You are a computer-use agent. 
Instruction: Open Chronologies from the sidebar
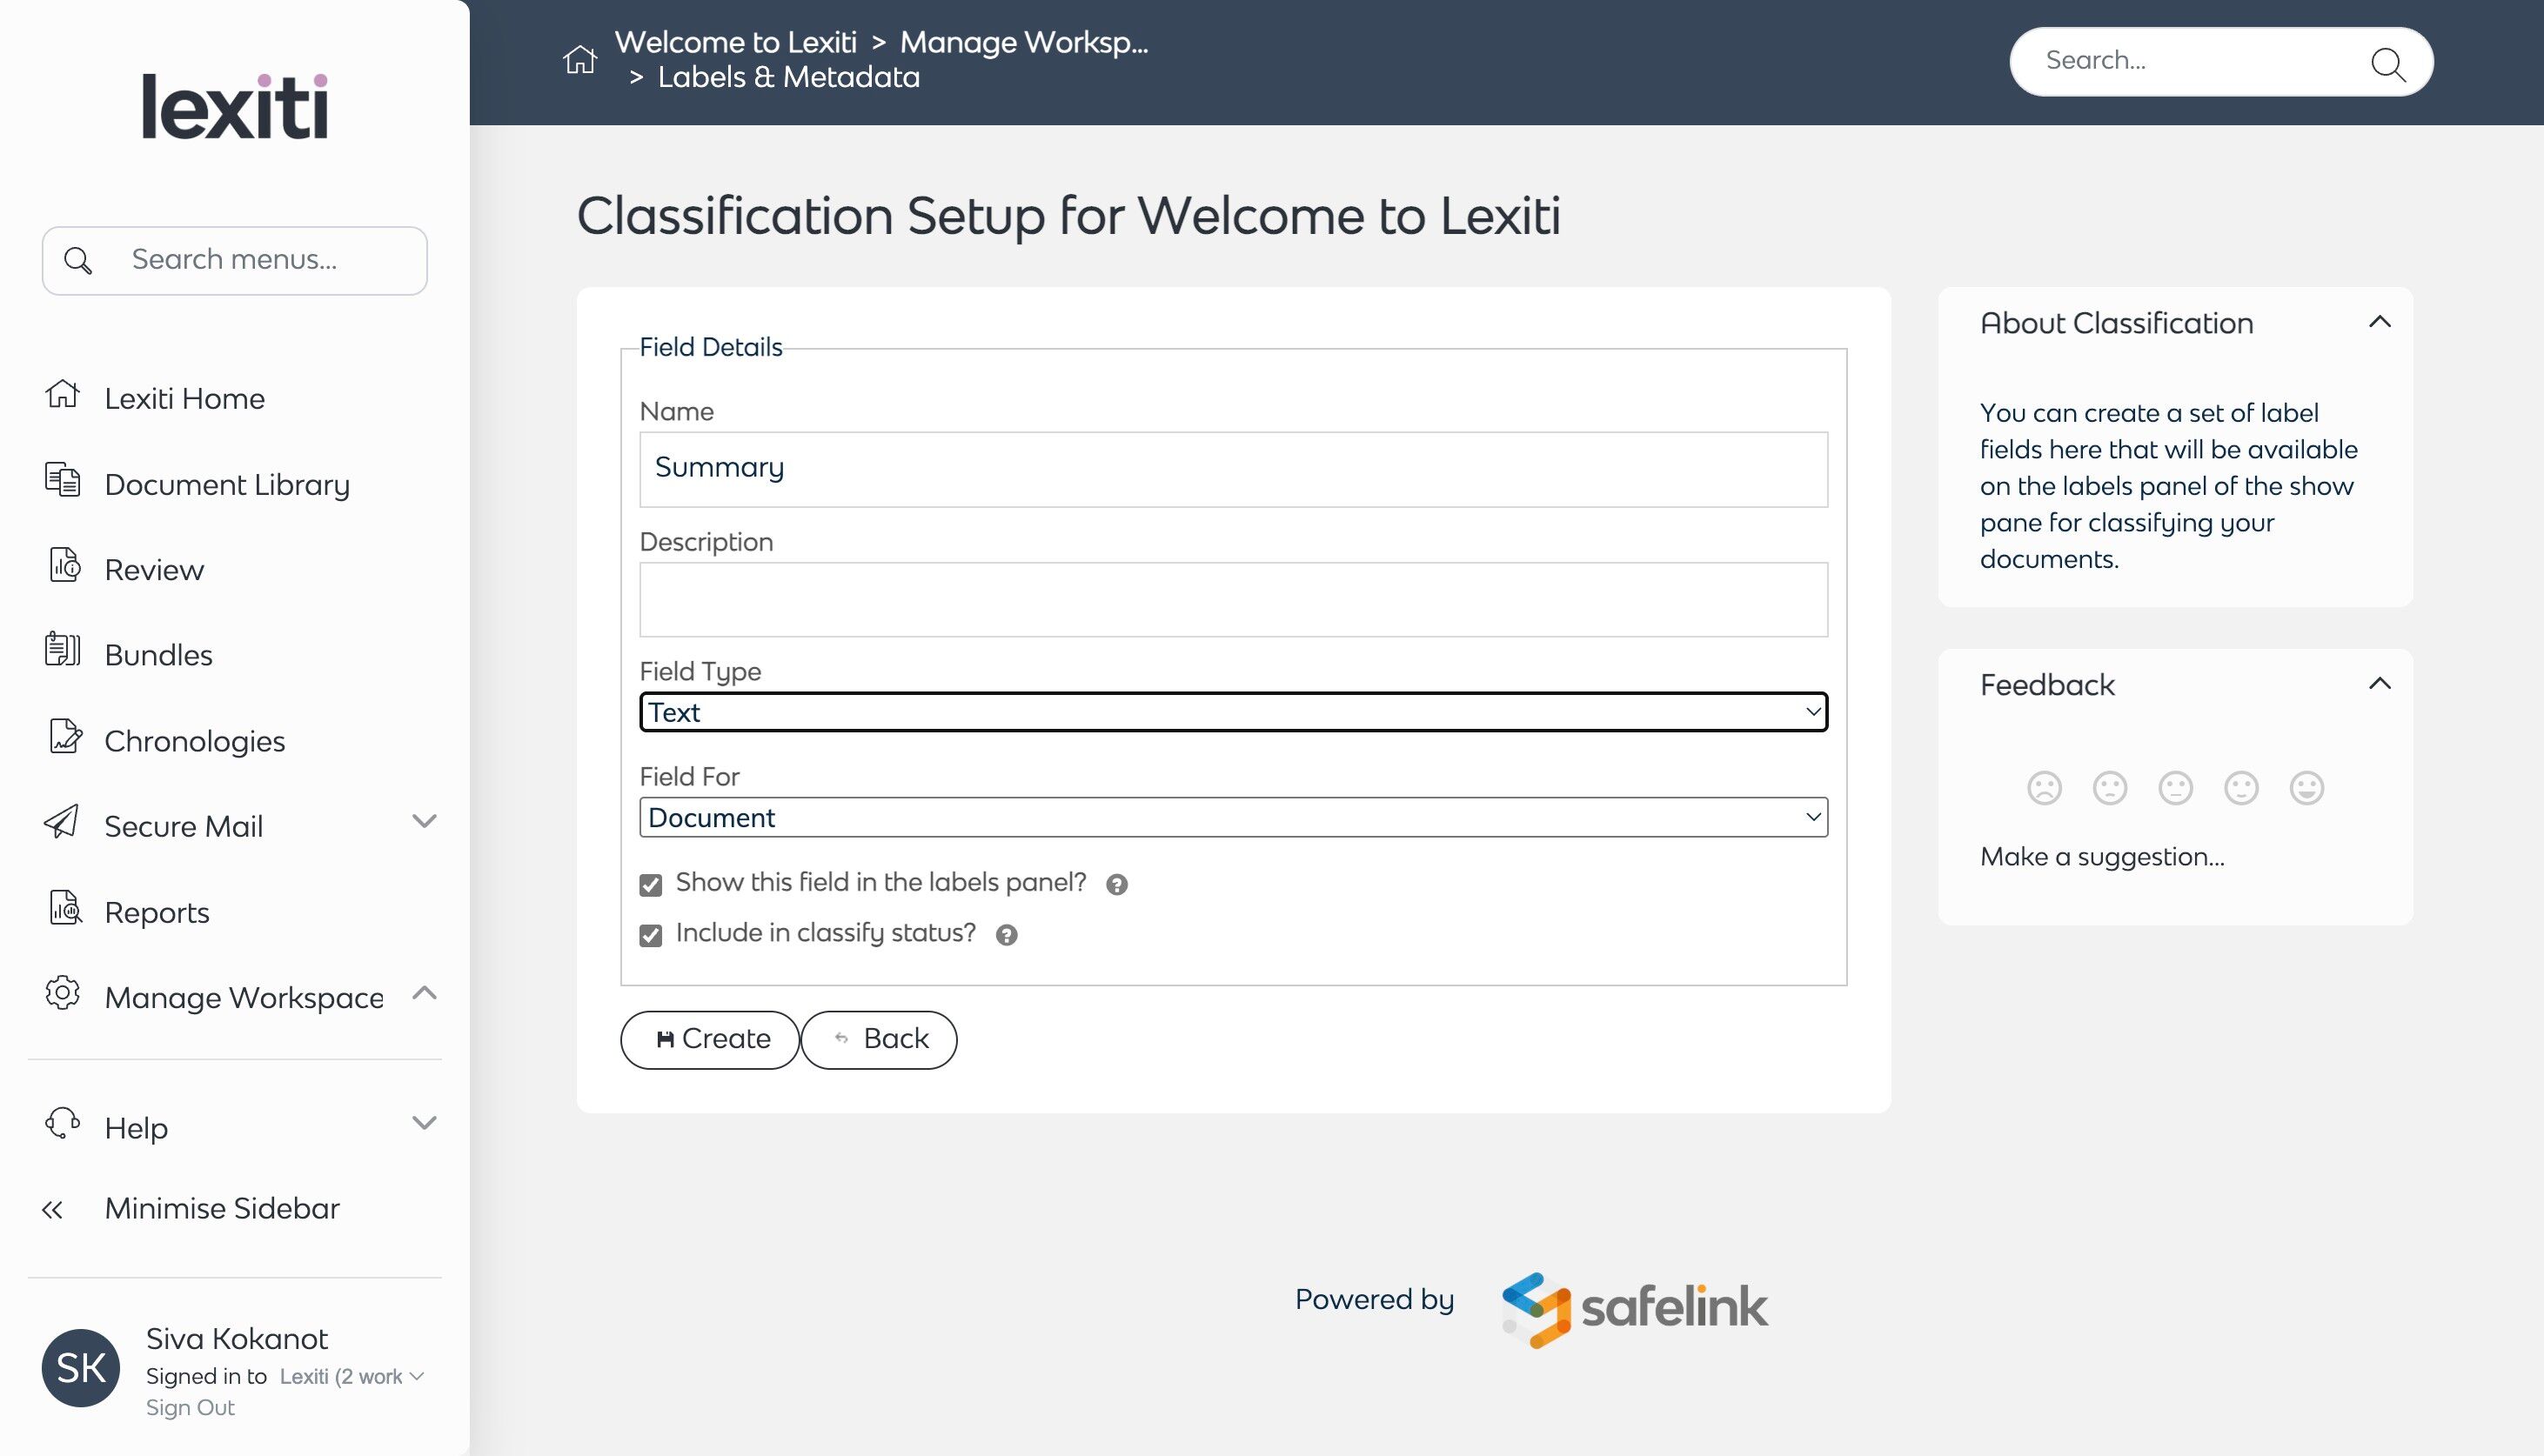194,741
